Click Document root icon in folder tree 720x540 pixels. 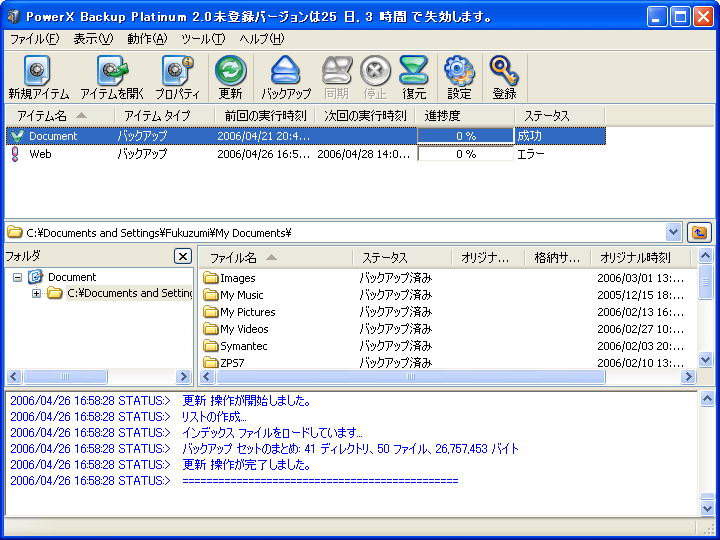(x=35, y=277)
